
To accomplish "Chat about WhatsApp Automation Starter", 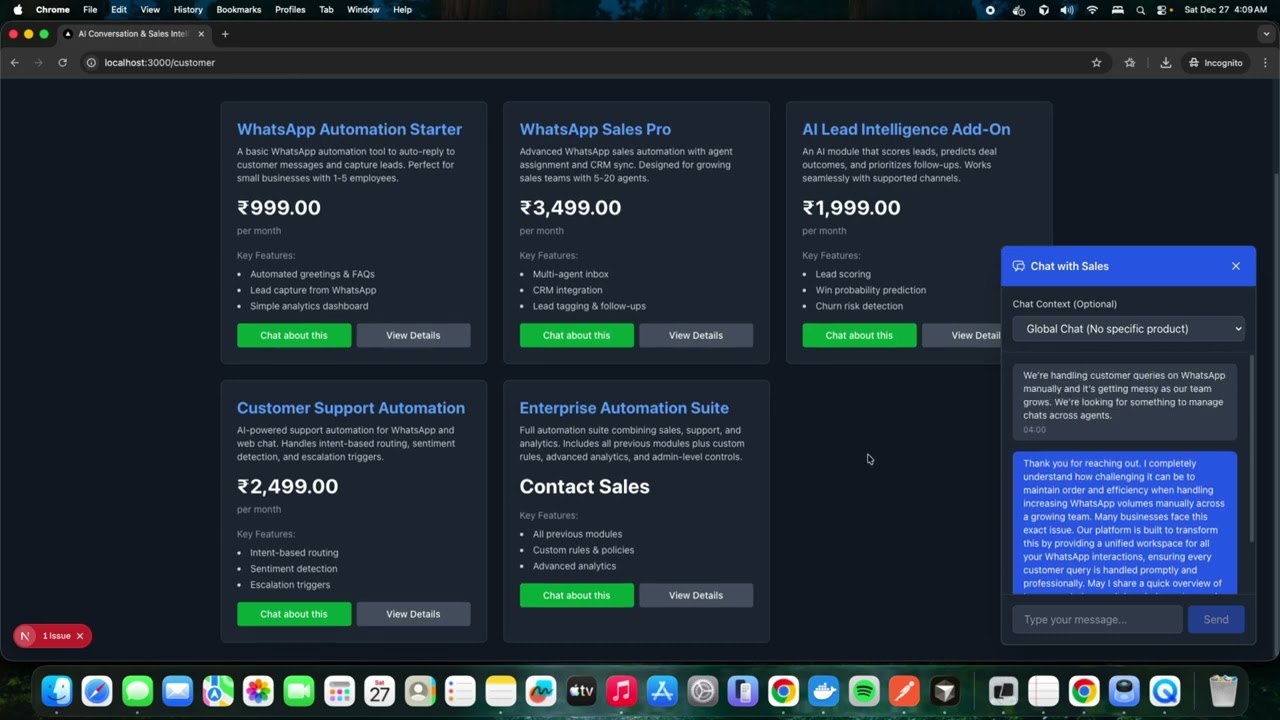I will coord(294,335).
